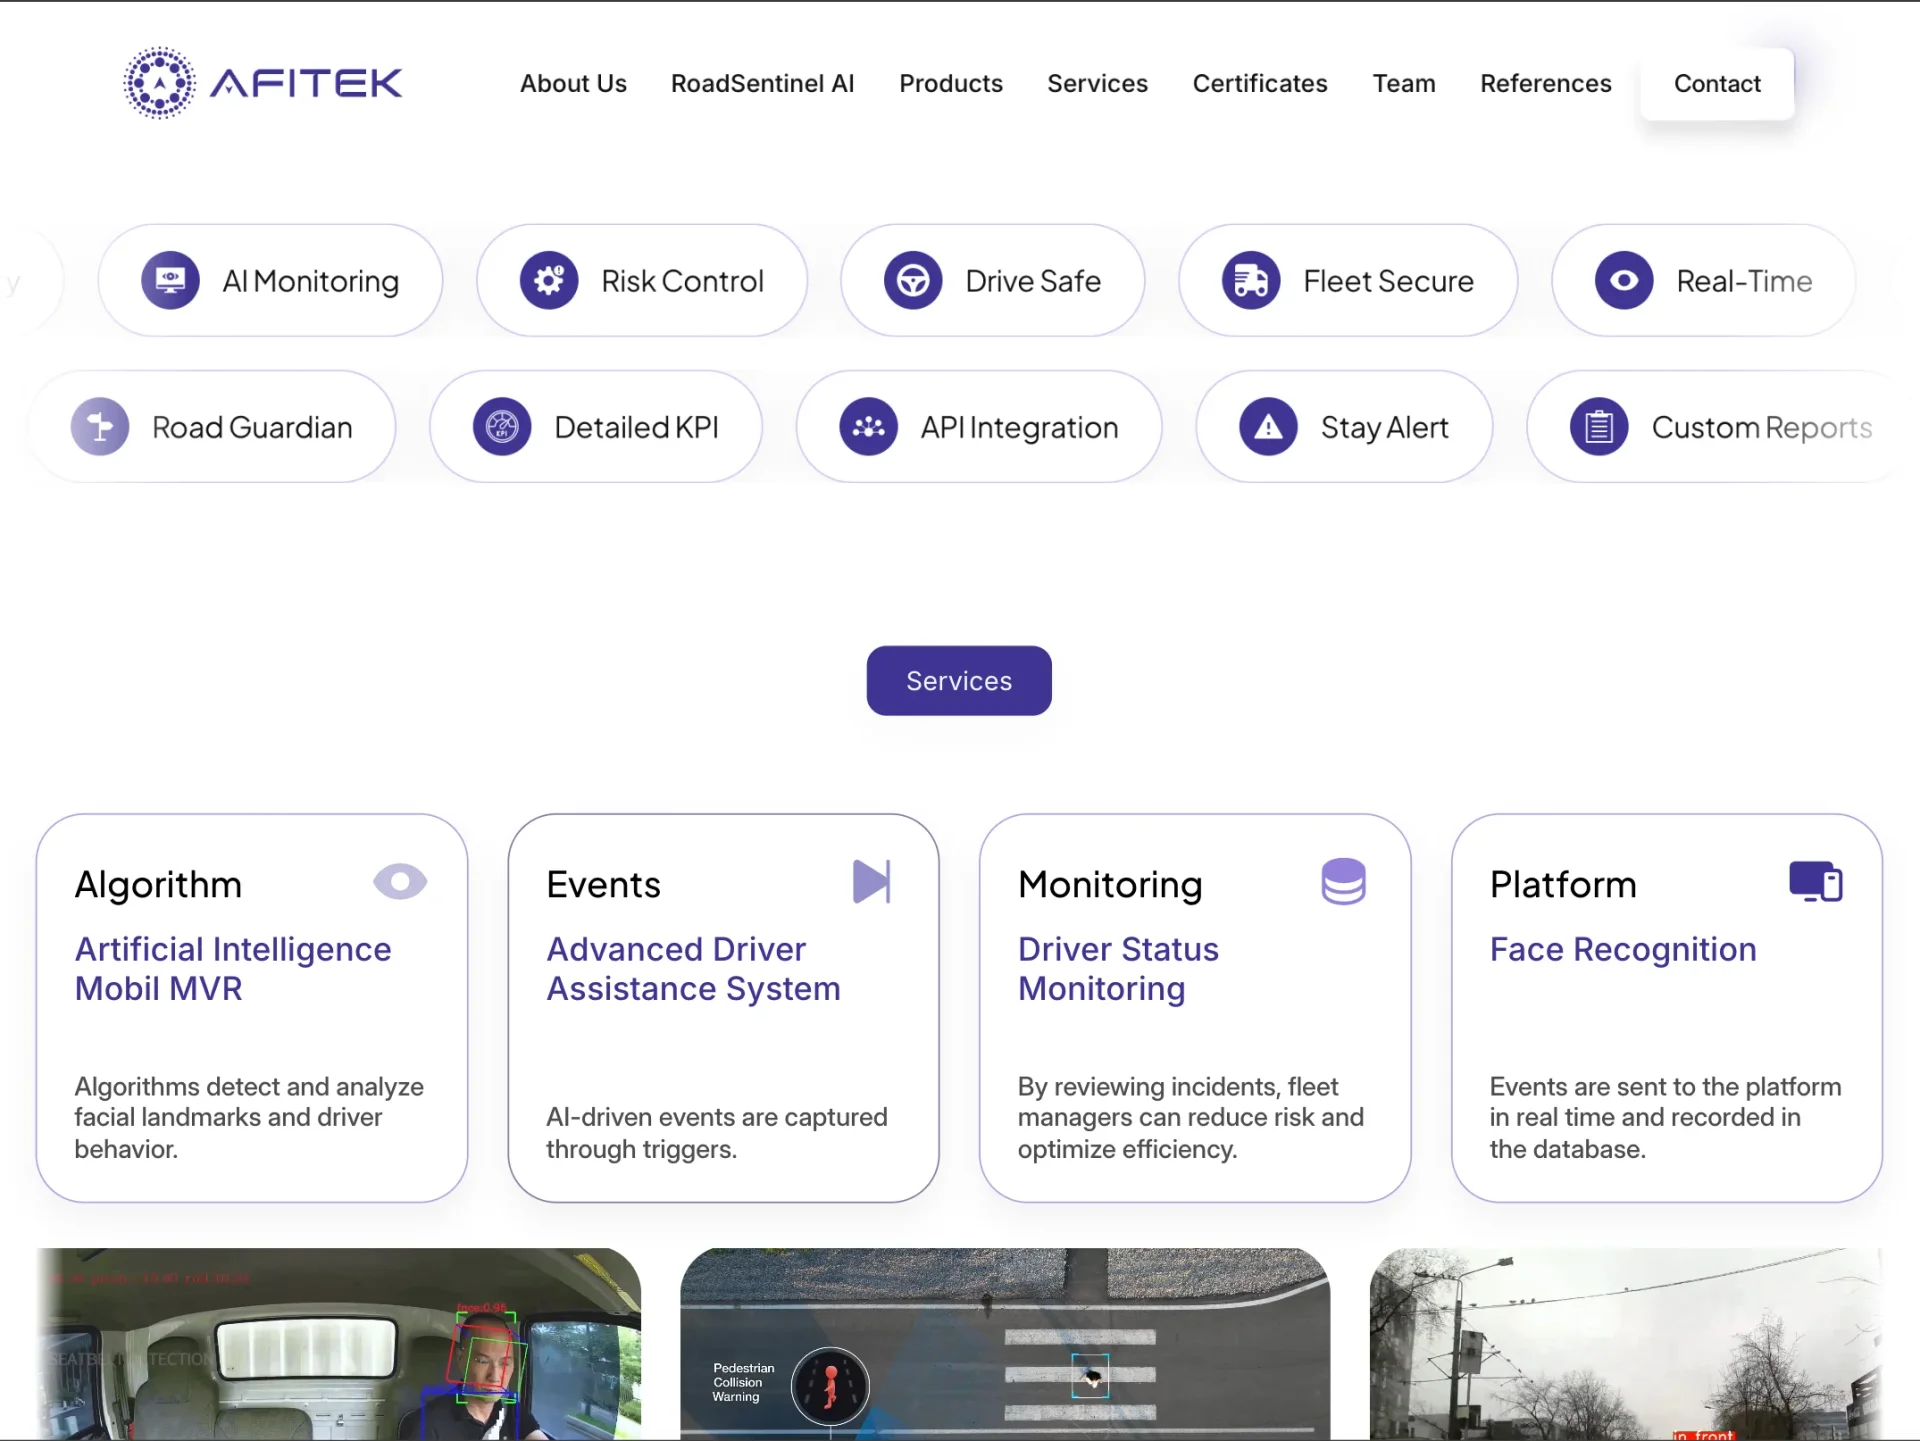1920x1441 pixels.
Task: Click the eye icon on Algorithm card
Action: (x=400, y=882)
